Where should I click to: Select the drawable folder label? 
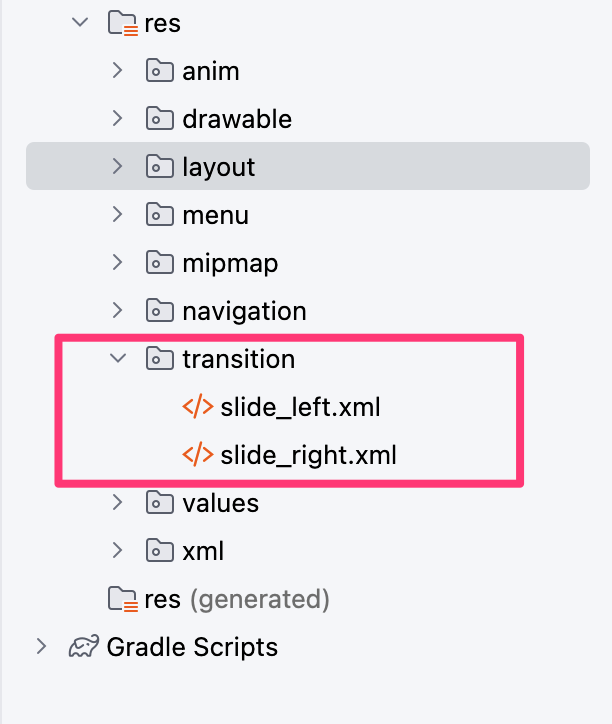[237, 119]
